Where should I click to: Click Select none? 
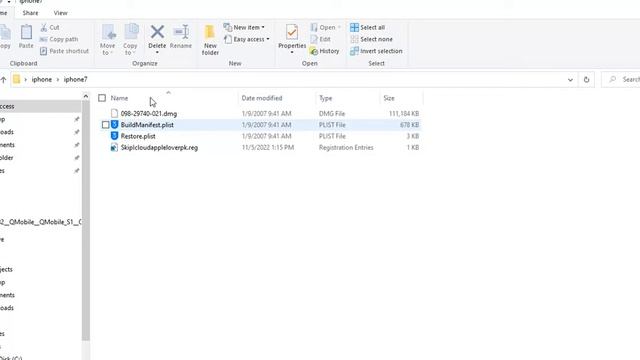[371, 39]
